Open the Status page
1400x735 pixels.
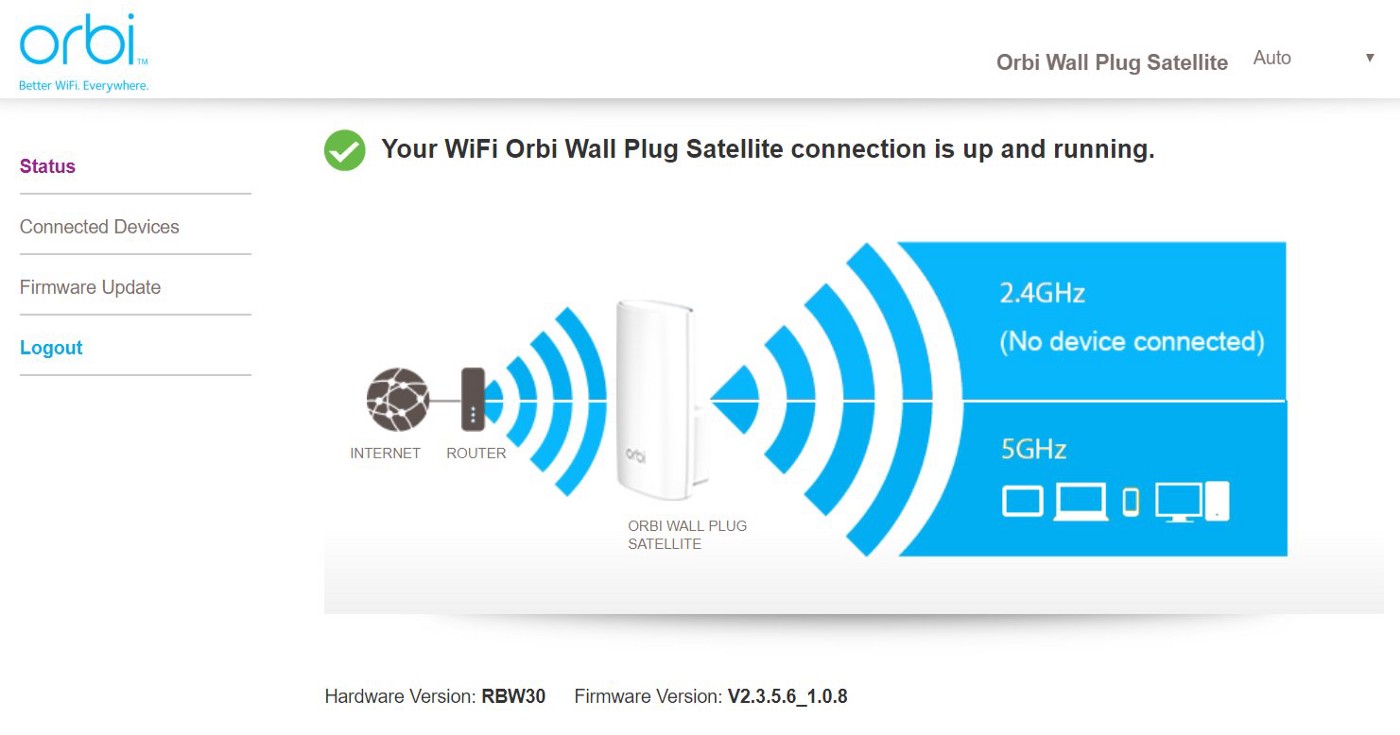point(48,167)
